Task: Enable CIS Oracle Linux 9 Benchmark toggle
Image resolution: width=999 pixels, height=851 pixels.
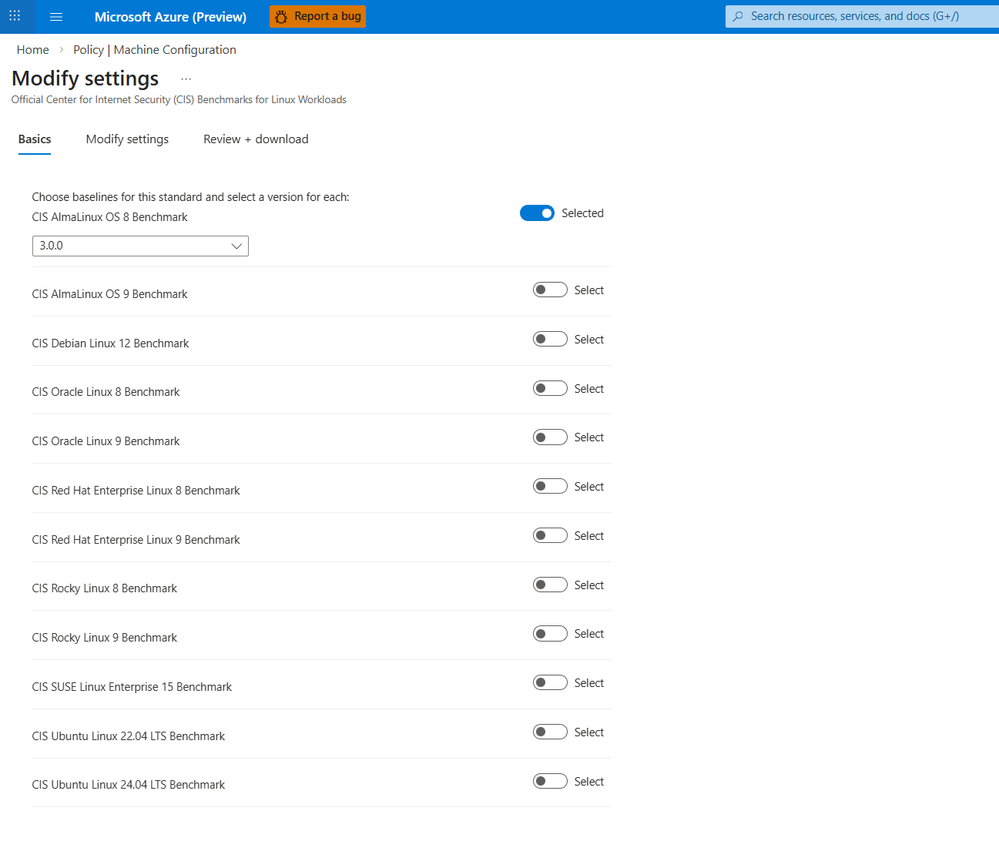Action: [x=550, y=437]
